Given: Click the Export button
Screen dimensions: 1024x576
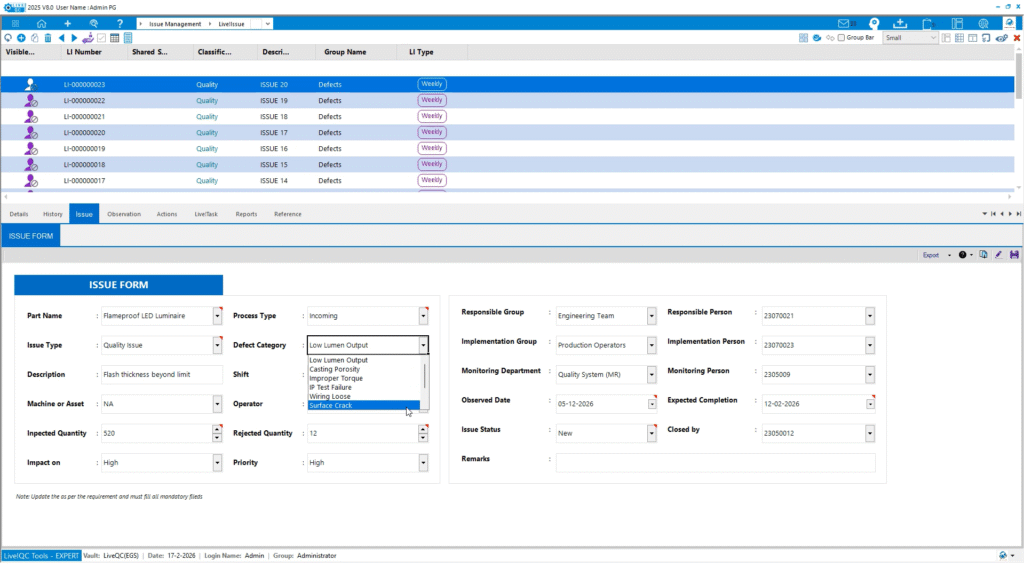Looking at the screenshot, I should [931, 255].
